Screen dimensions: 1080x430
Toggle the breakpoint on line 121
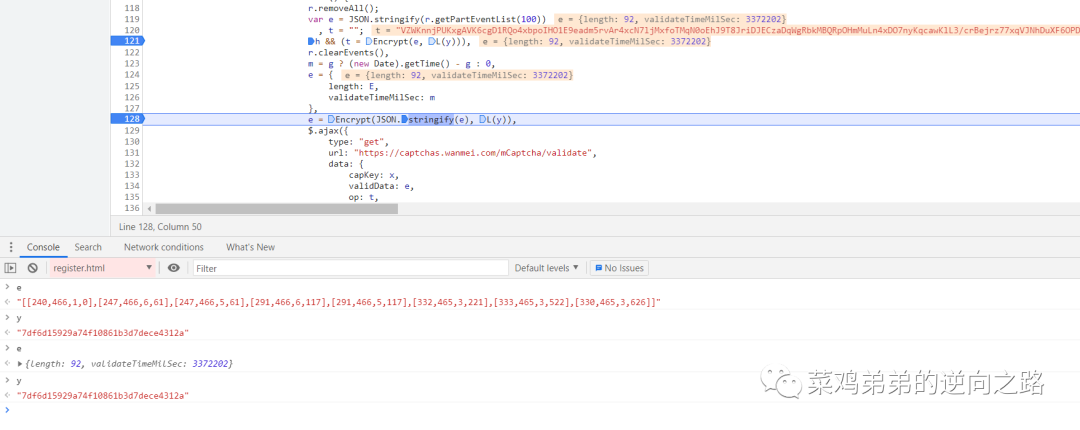click(x=128, y=42)
